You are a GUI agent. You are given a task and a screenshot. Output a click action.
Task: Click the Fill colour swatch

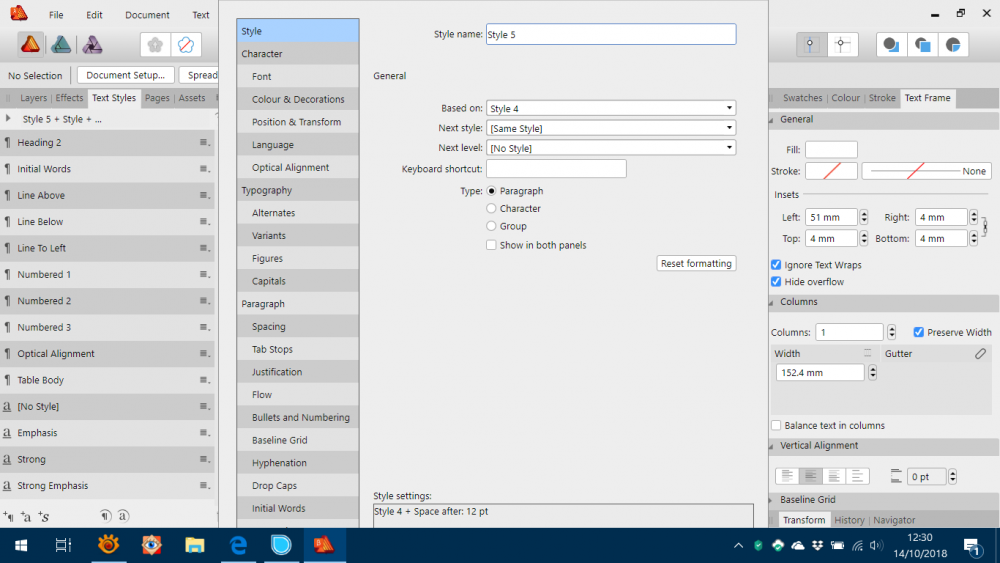[831, 150]
